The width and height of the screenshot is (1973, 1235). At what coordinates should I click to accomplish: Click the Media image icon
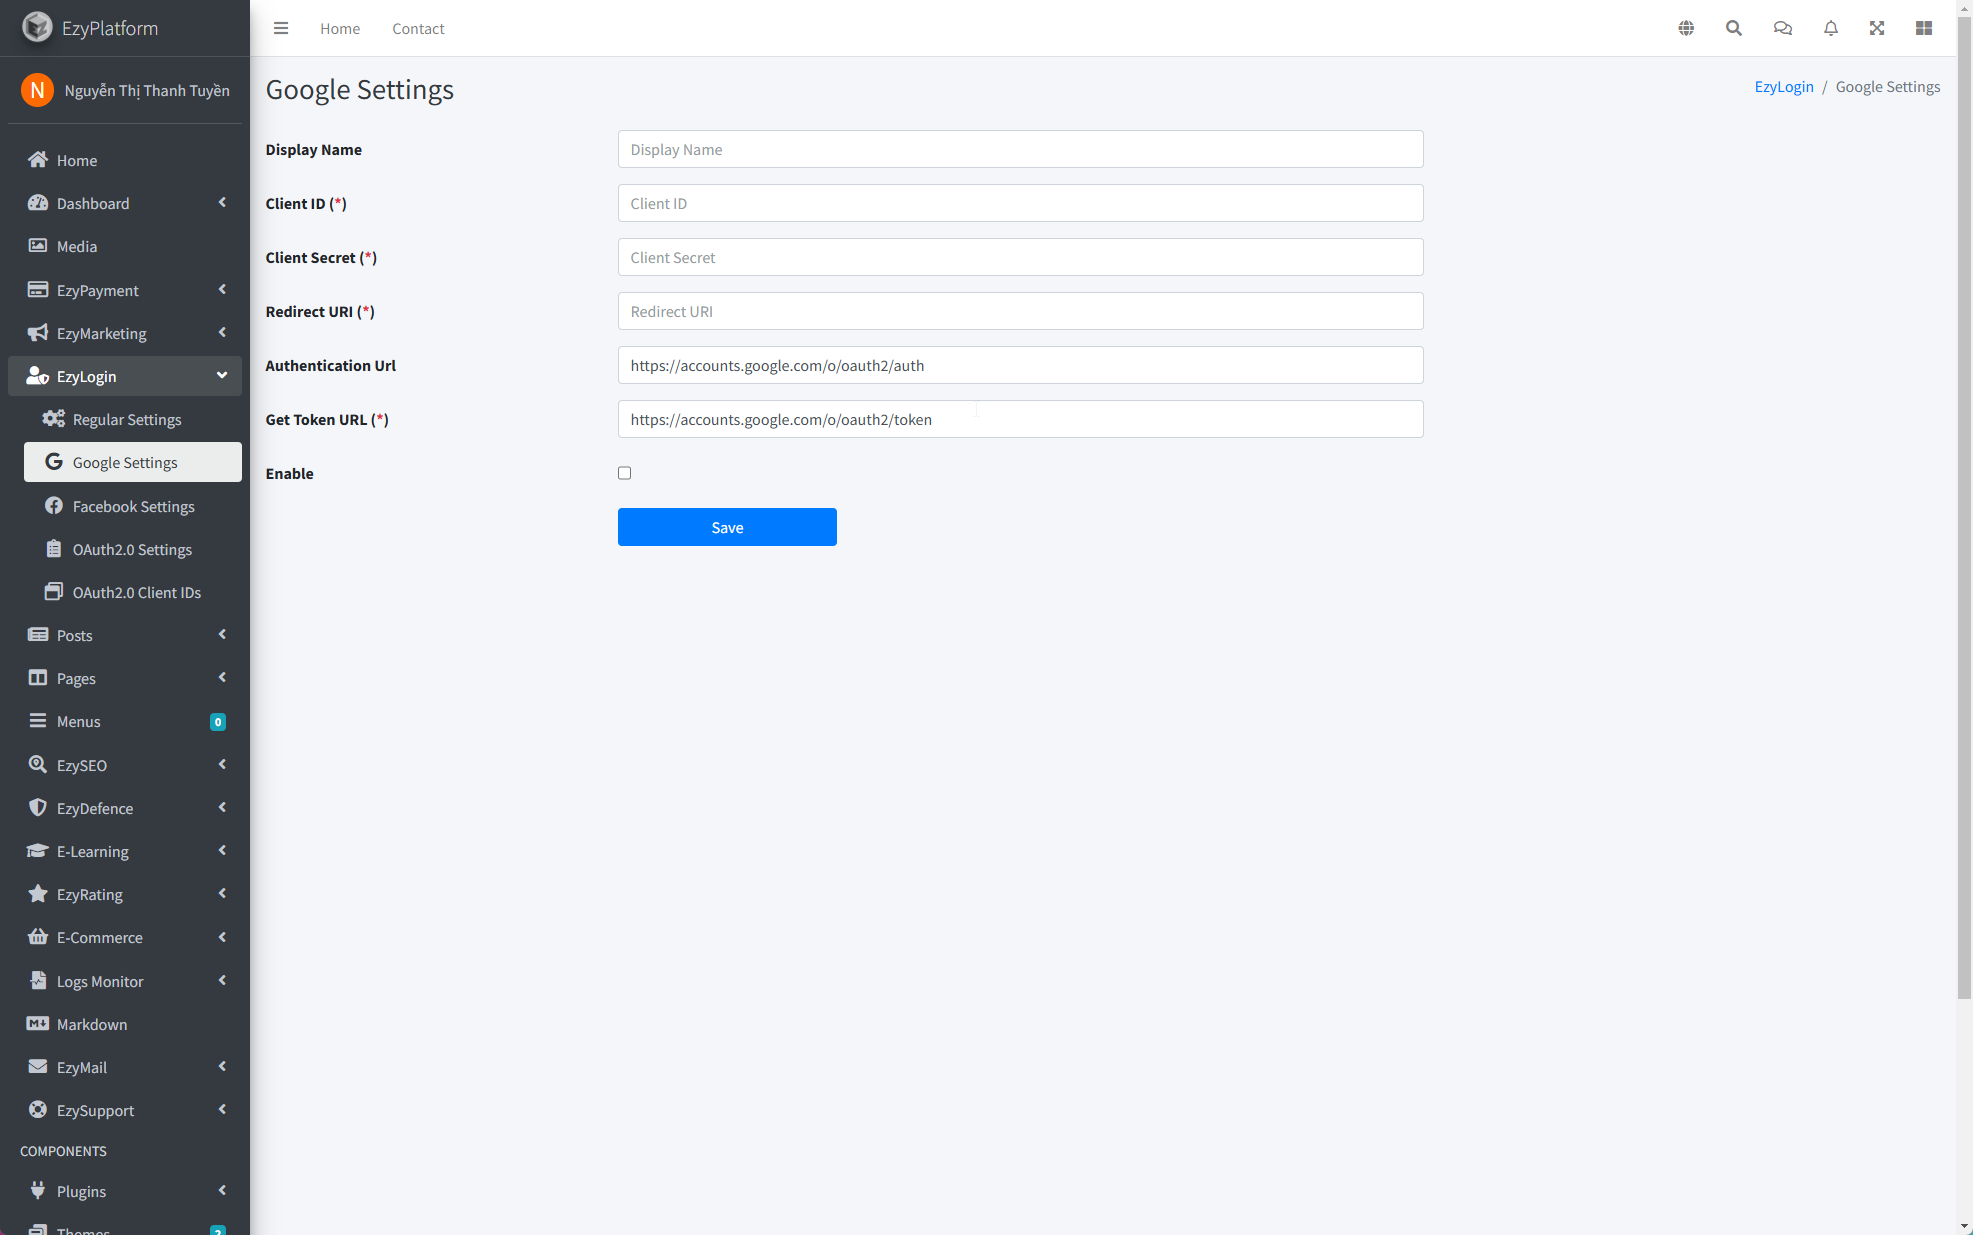pos(38,246)
